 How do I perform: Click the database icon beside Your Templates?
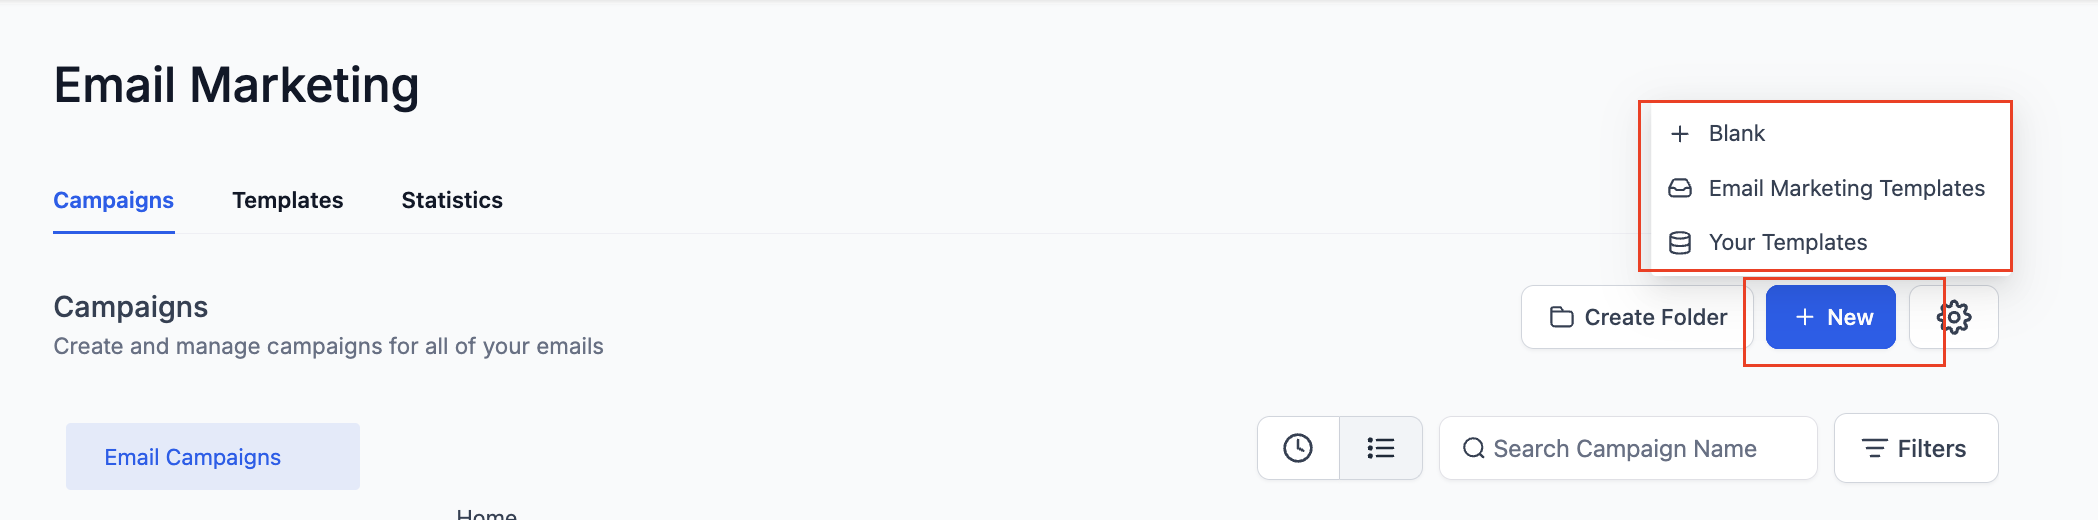point(1680,242)
